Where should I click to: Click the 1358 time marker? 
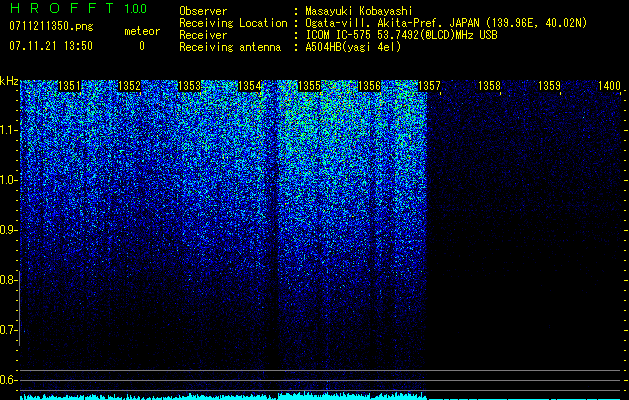point(489,86)
